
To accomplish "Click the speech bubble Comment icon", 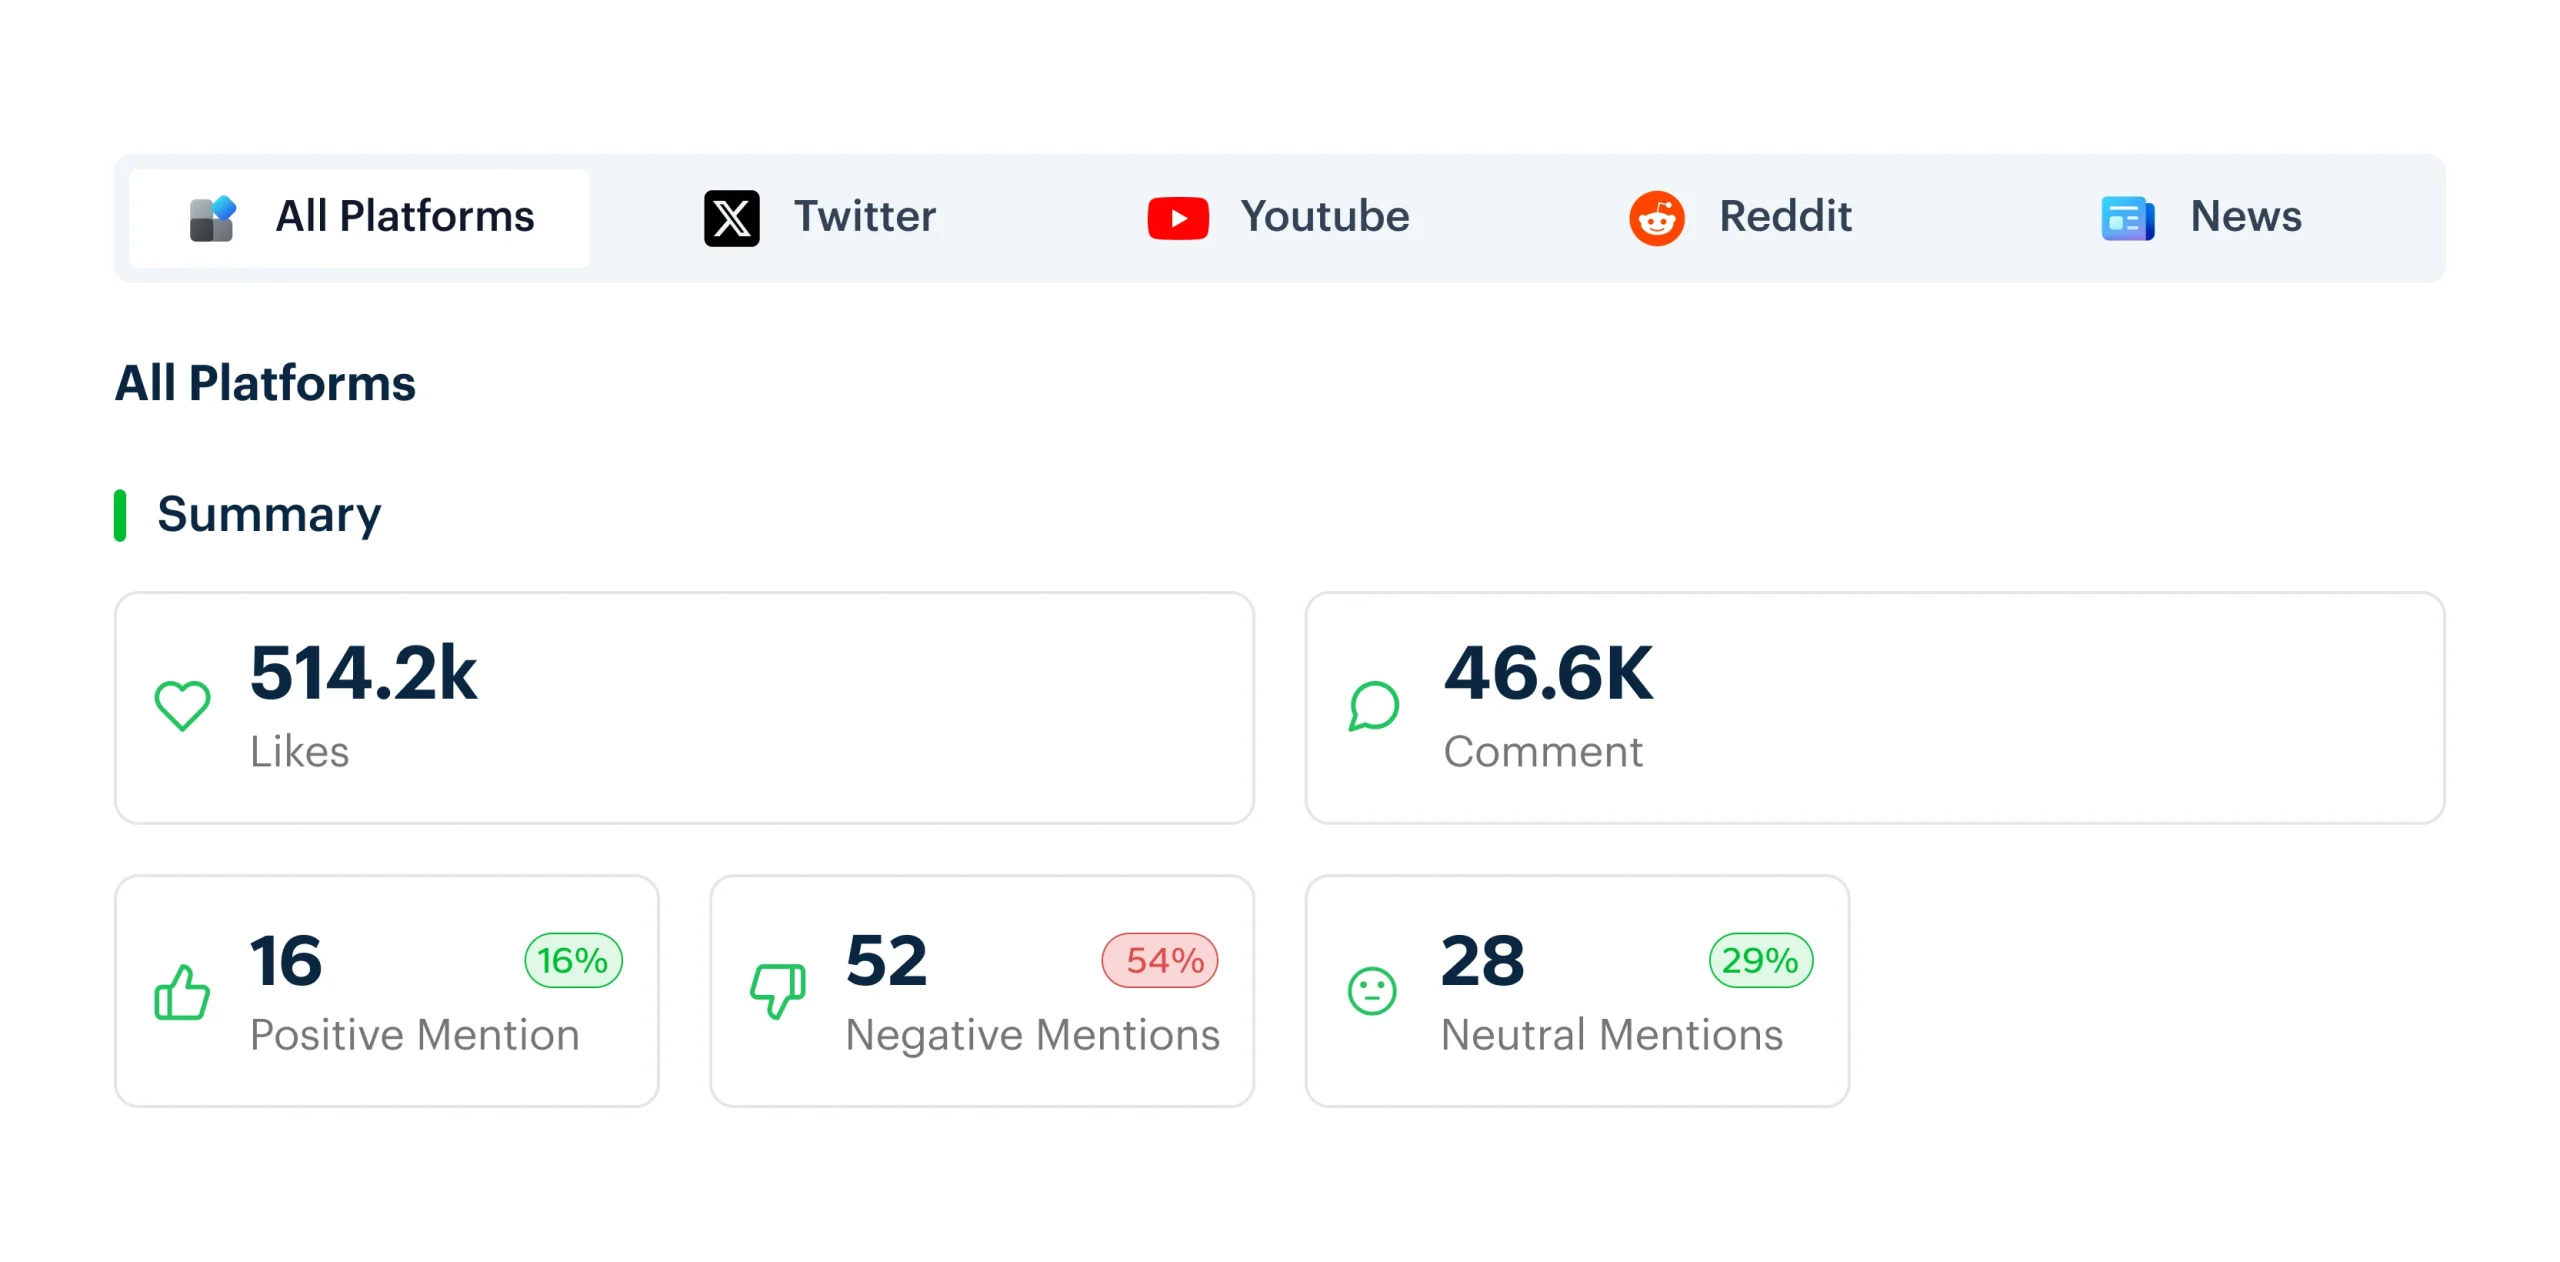I will point(1373,706).
